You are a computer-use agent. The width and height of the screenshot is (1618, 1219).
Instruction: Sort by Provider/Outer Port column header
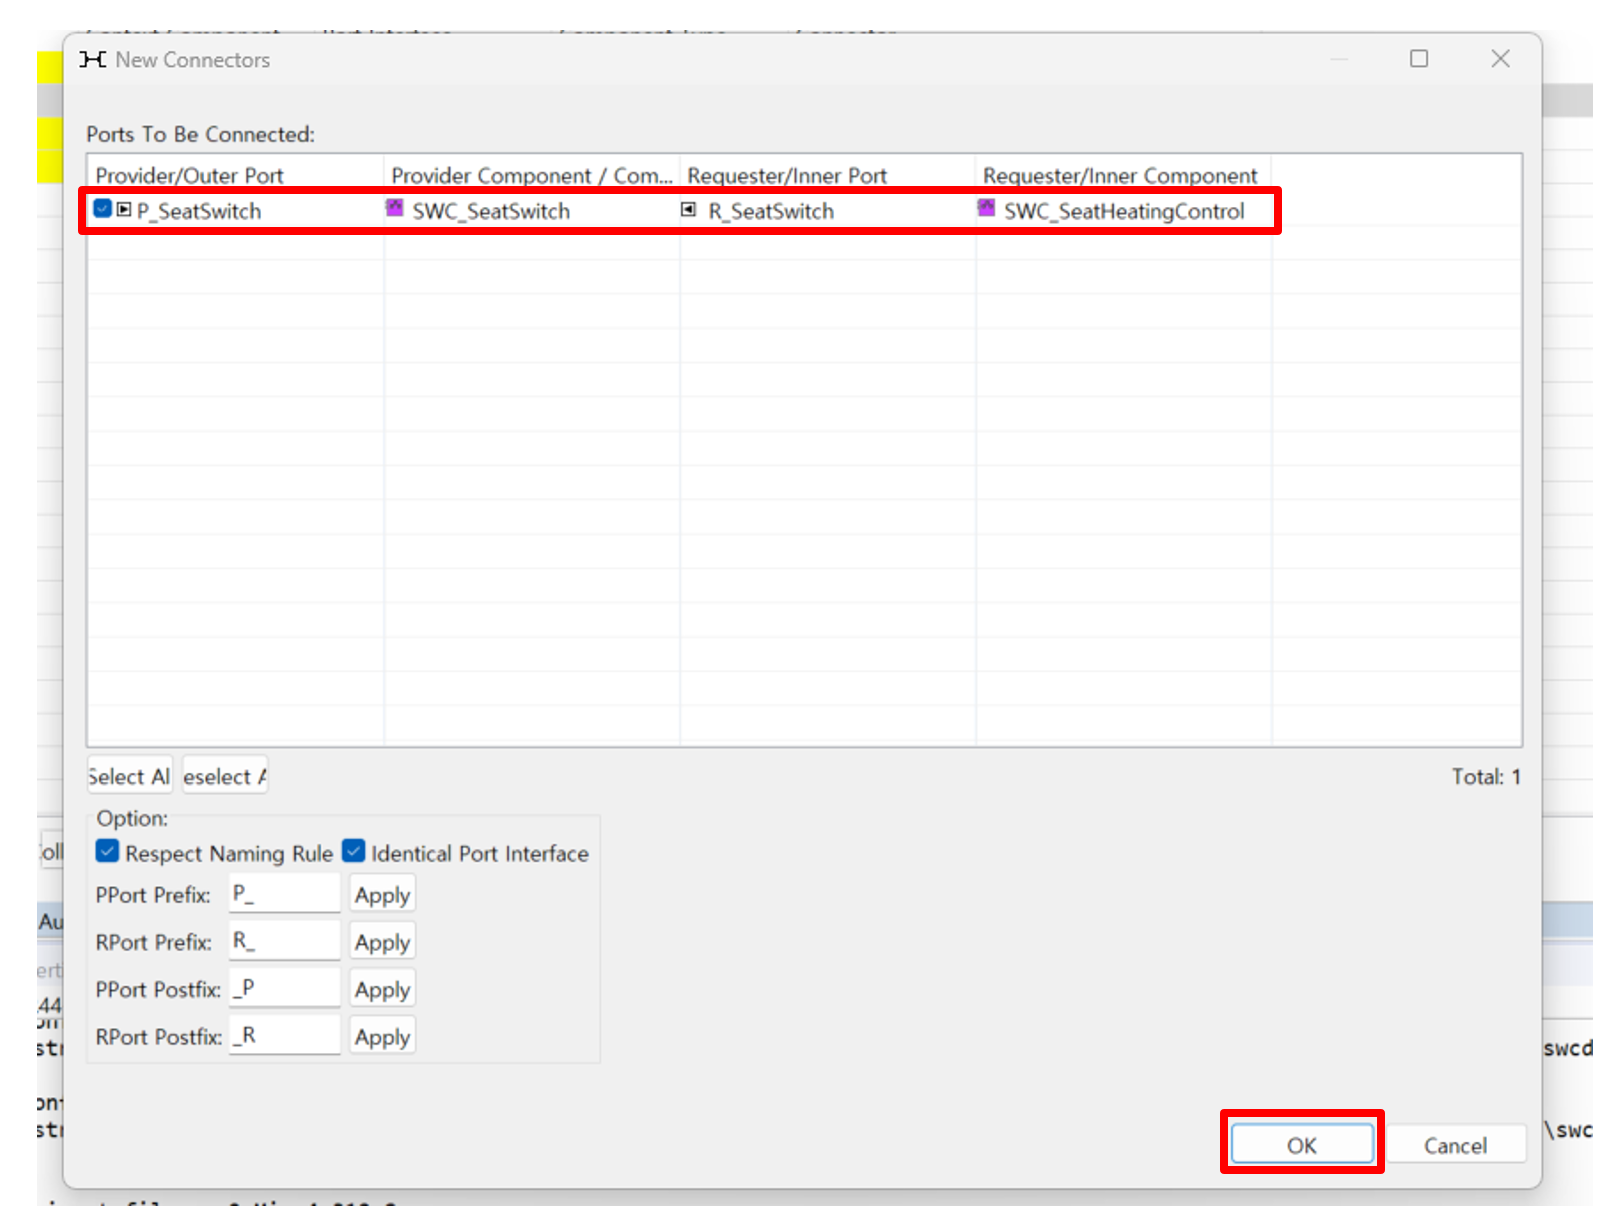pos(190,176)
